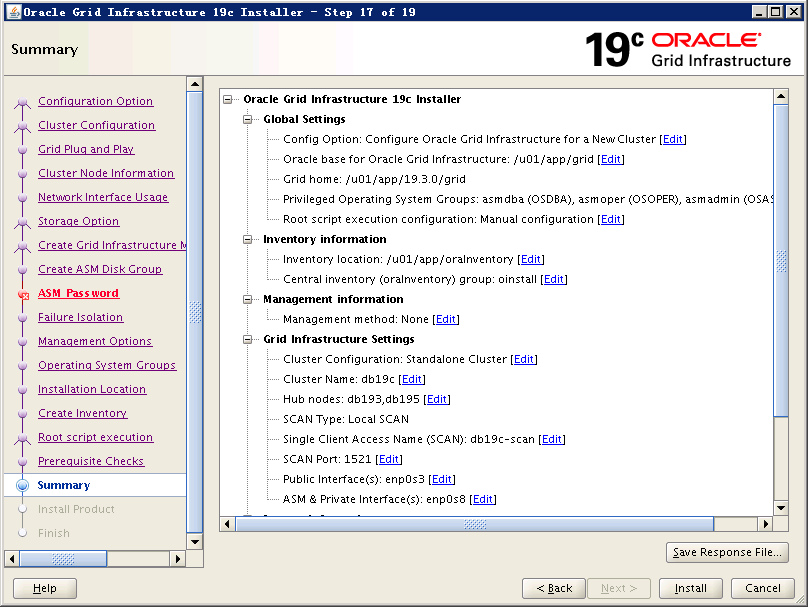
Task: Edit the Cluster Name db19c
Action: pos(412,379)
